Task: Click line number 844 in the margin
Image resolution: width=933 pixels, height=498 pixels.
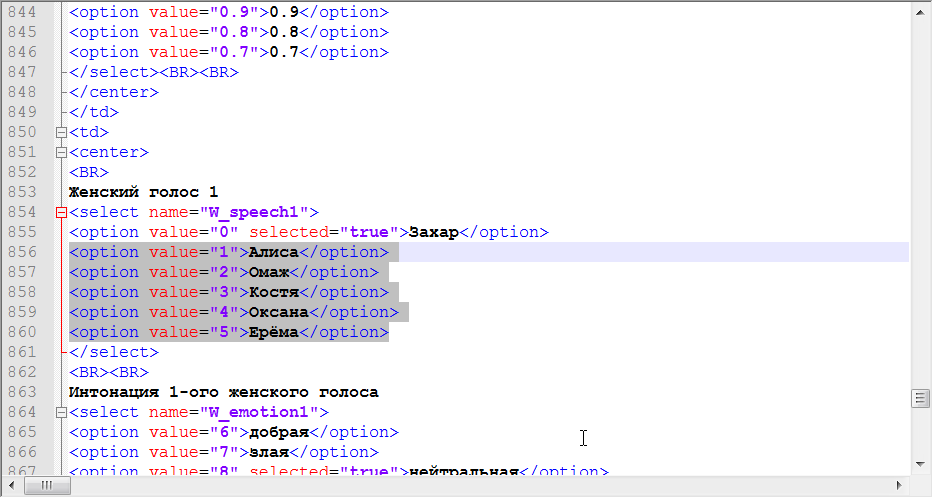Action: [x=22, y=12]
